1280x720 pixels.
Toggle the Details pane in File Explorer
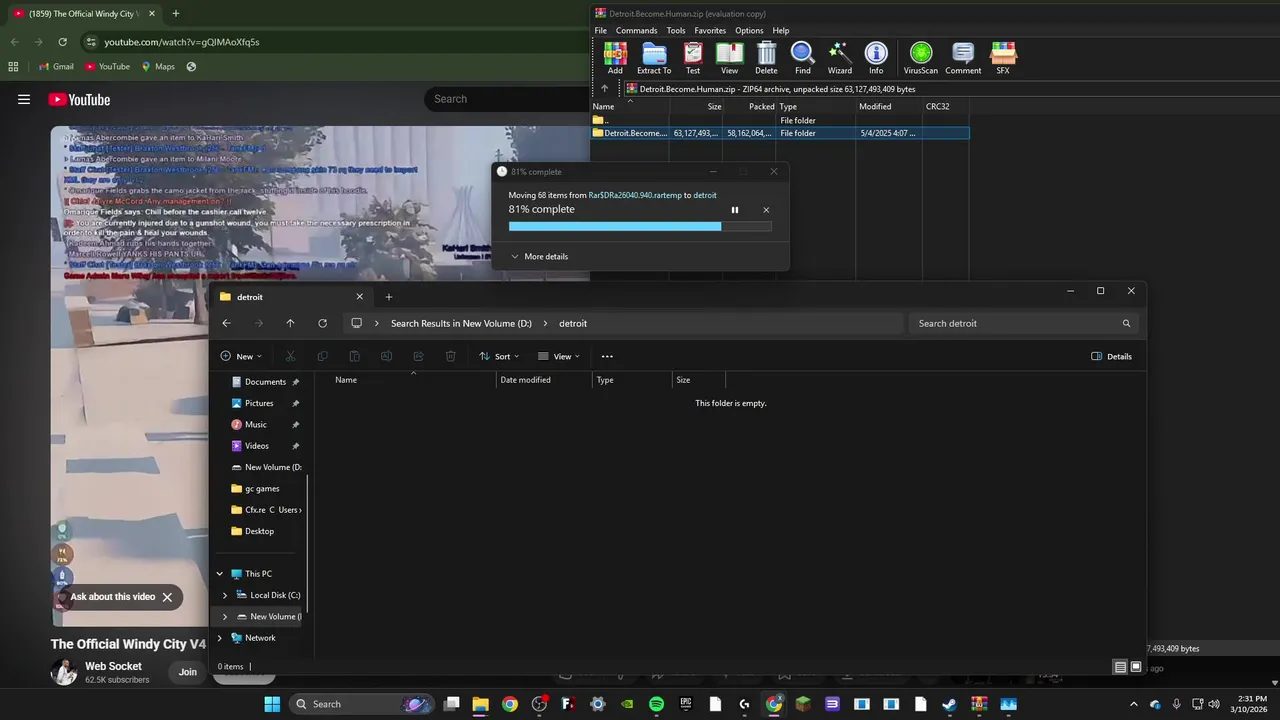tap(1112, 356)
